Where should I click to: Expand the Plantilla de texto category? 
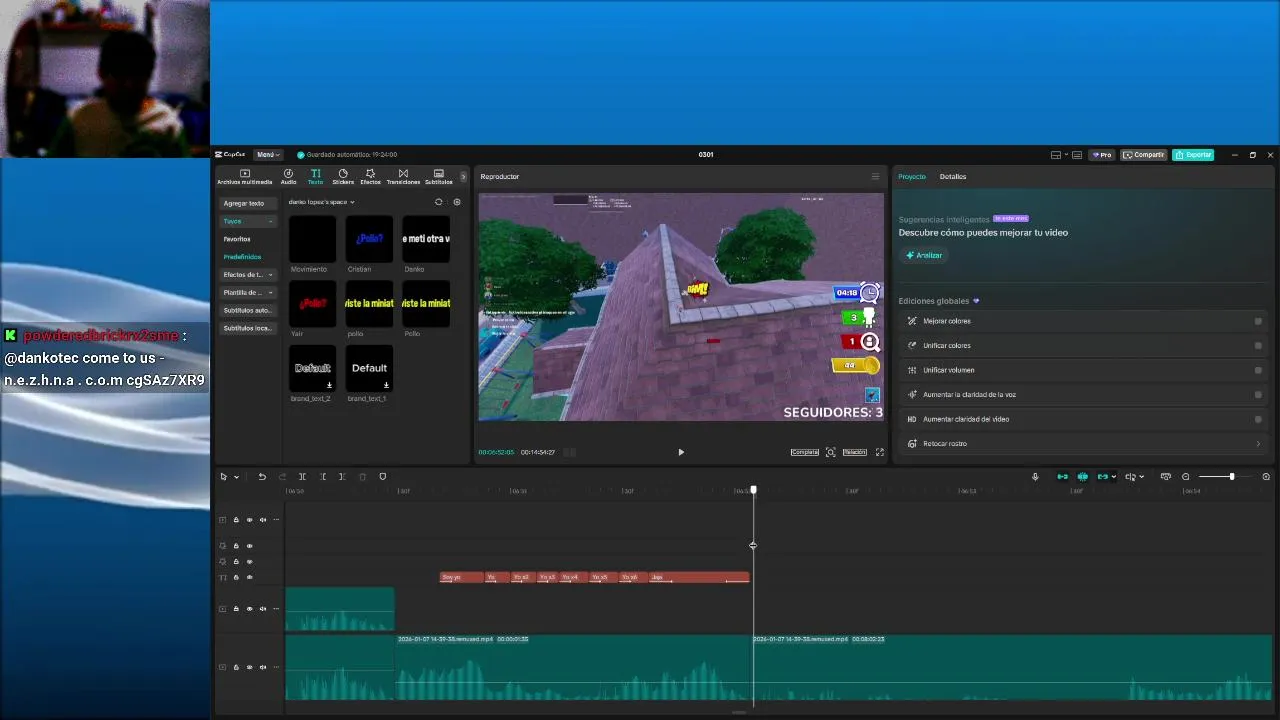(247, 293)
